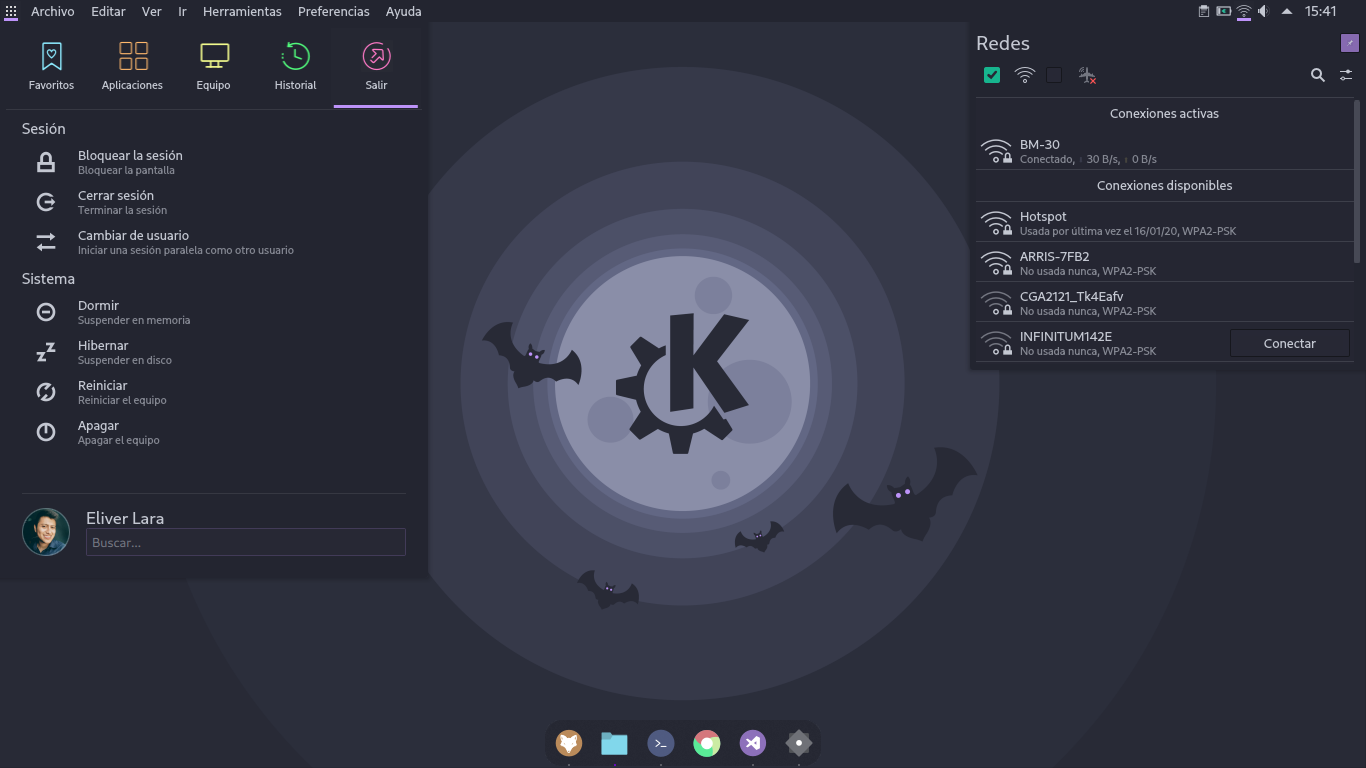Image resolution: width=1366 pixels, height=768 pixels.
Task: Select the Salir tab
Action: point(376,66)
